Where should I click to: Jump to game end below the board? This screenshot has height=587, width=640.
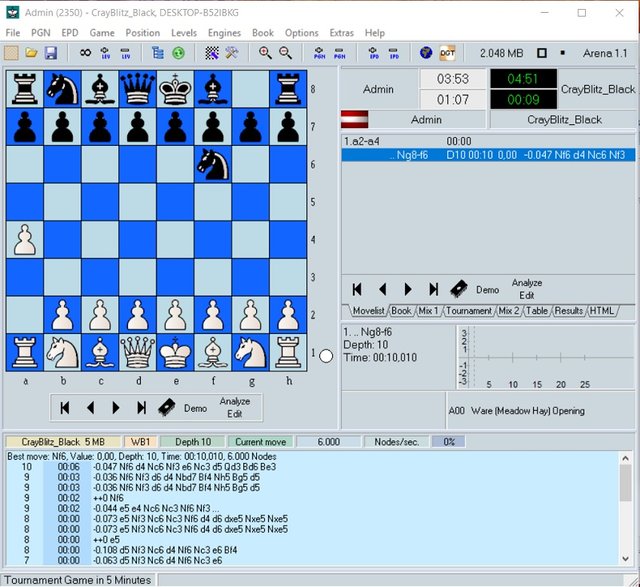141,408
